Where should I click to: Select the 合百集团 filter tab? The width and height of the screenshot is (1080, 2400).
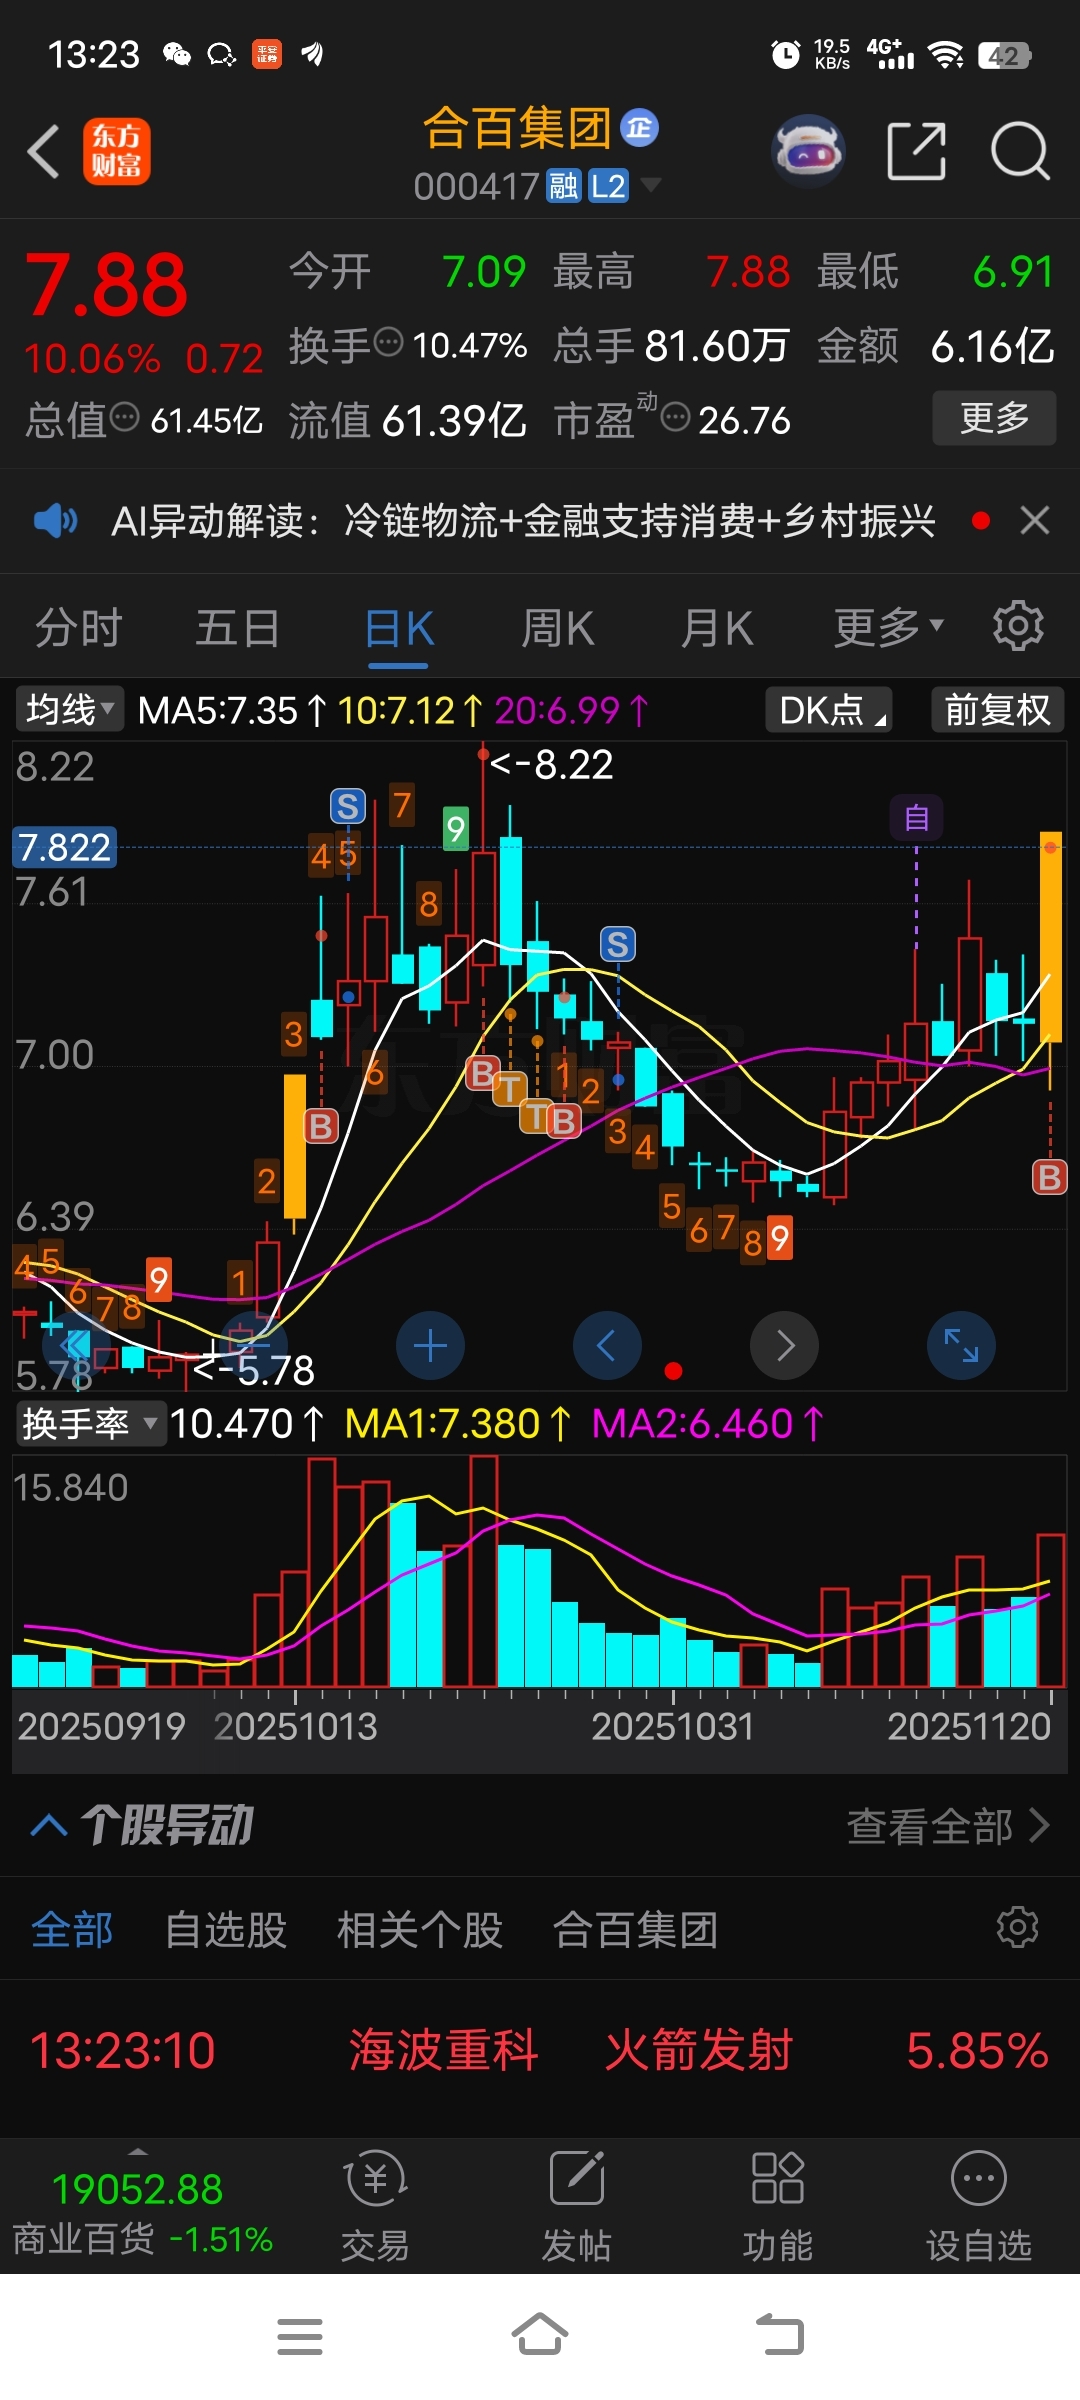pyautogui.click(x=636, y=1929)
